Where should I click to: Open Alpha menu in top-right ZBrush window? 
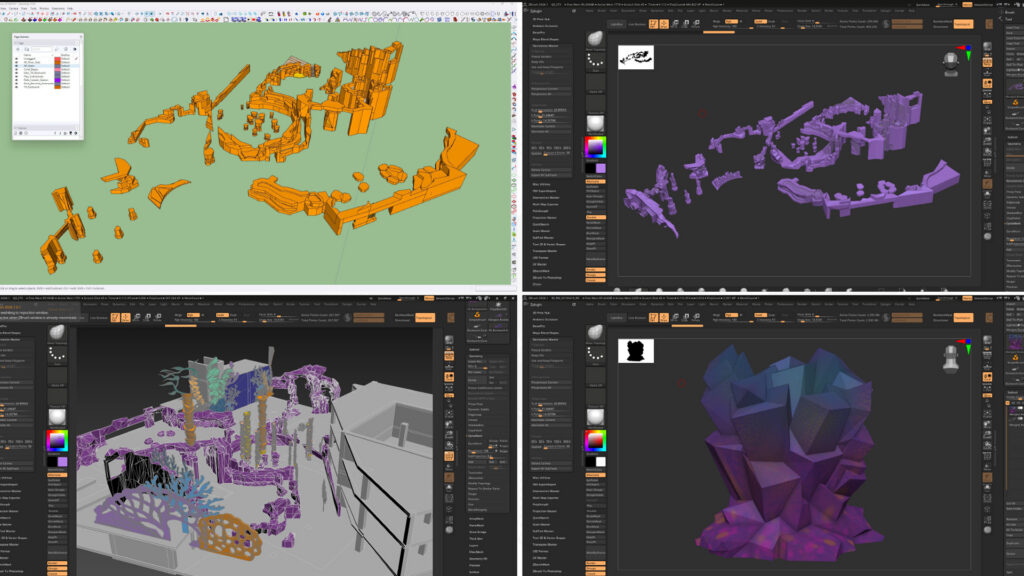coord(587,11)
